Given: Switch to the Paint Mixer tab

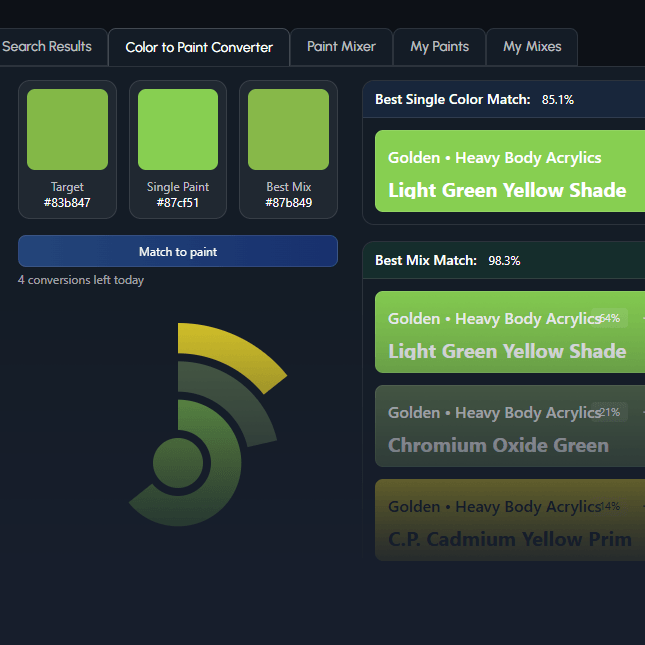Looking at the screenshot, I should [341, 47].
